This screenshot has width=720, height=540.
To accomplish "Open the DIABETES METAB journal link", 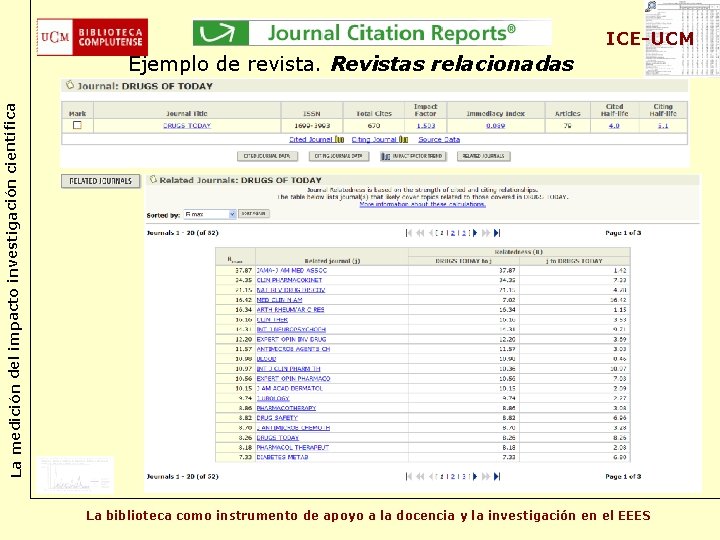I will 282,457.
